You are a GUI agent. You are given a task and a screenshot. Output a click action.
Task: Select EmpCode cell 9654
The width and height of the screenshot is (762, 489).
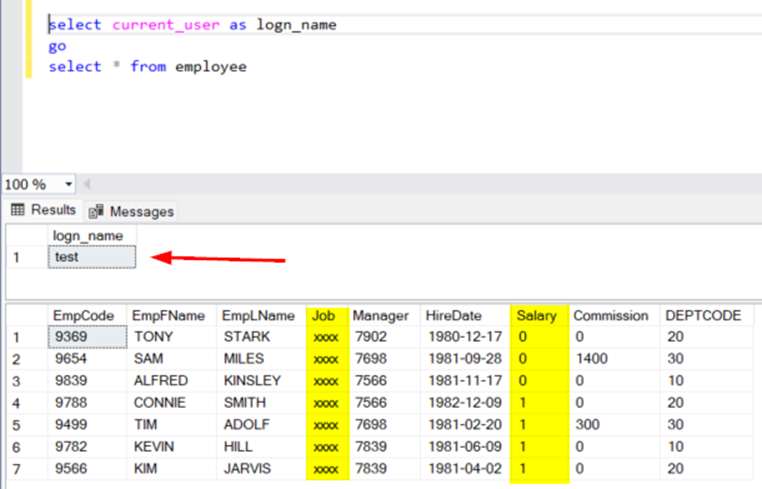pos(87,359)
